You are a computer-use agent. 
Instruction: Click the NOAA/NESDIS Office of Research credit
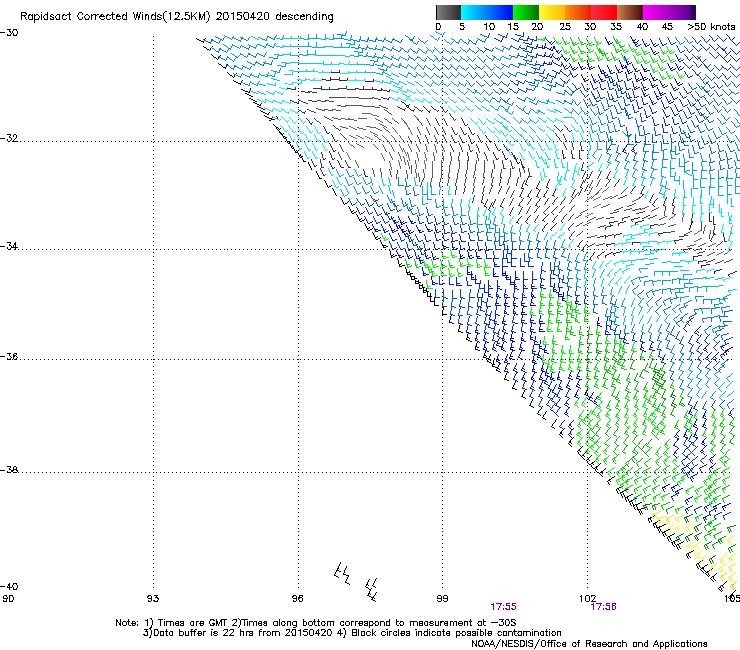[589, 644]
